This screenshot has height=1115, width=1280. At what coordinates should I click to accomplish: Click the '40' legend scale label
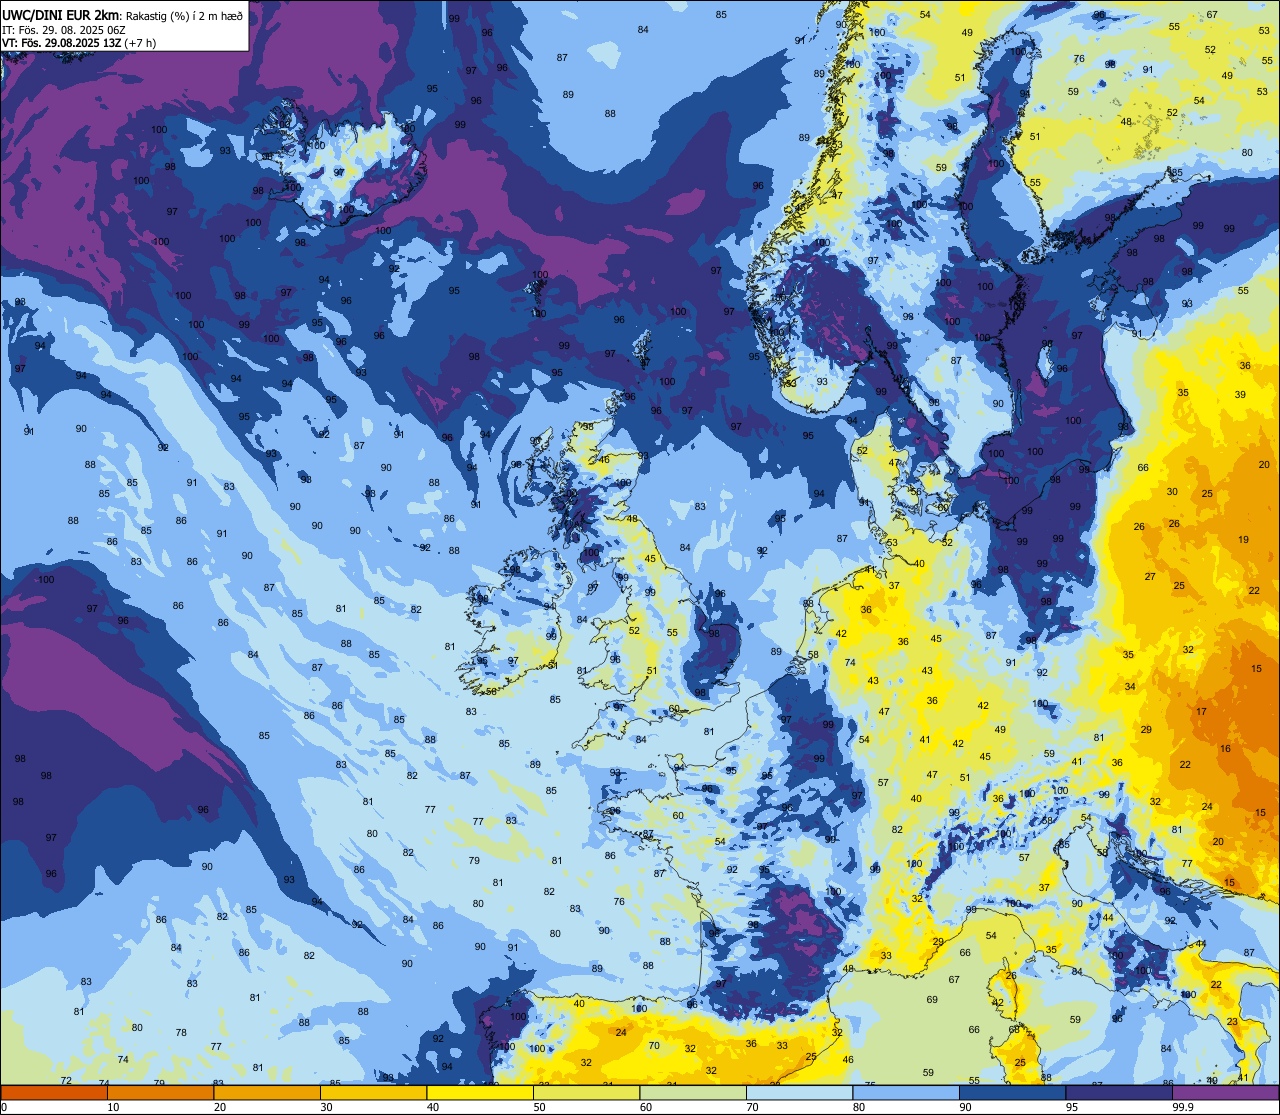(x=432, y=1107)
